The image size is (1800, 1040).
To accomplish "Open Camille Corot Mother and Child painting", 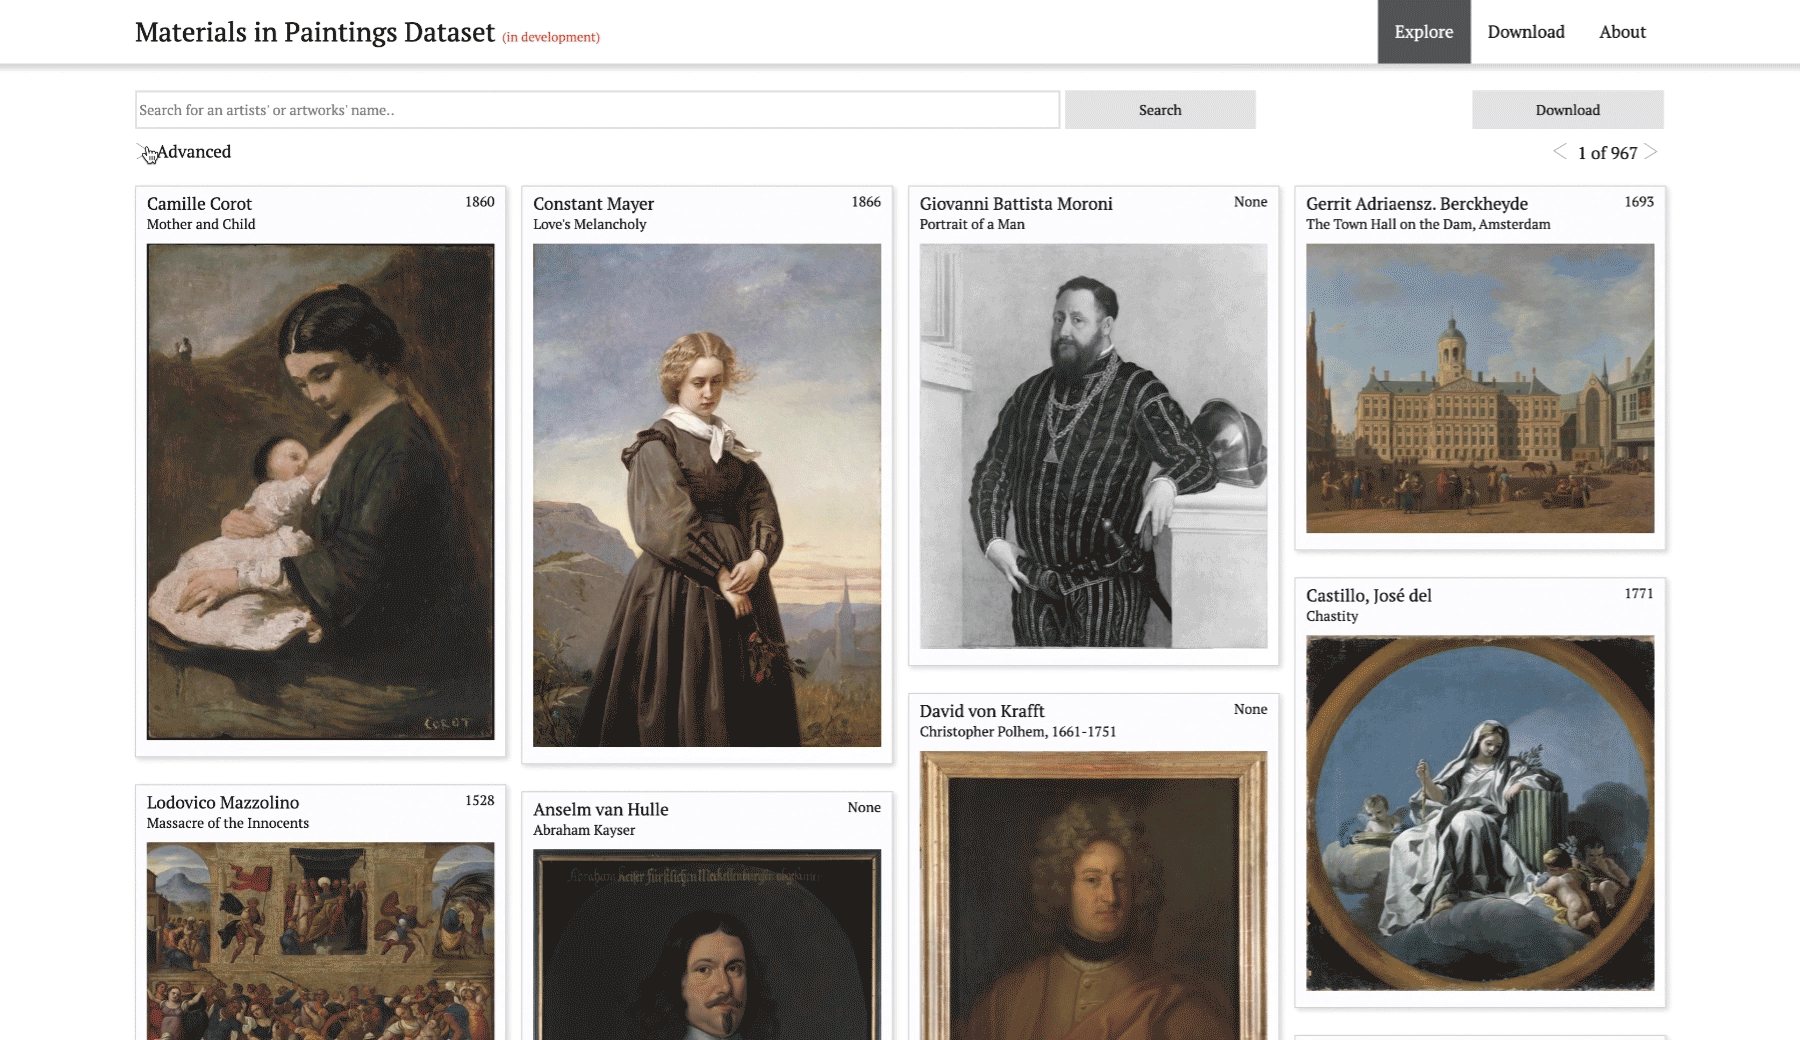I will click(x=320, y=491).
